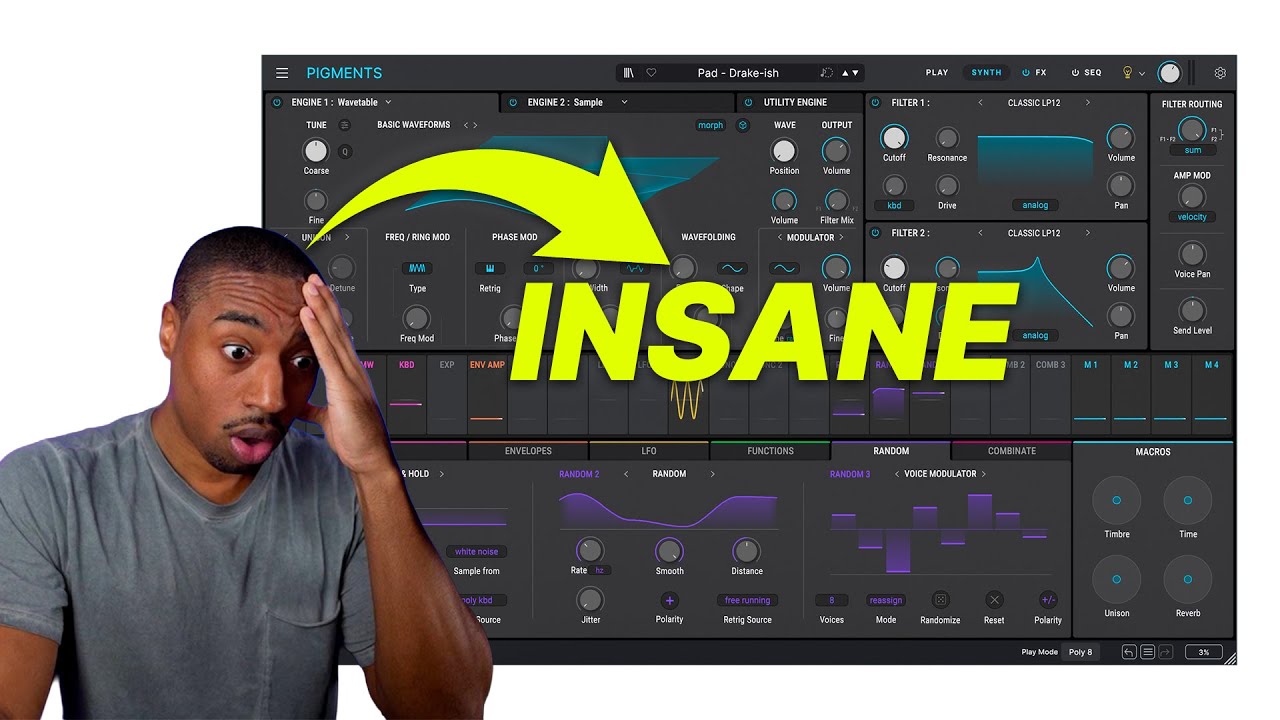Click the Poly 8 play mode field
This screenshot has height=720, width=1280.
pyautogui.click(x=1080, y=652)
